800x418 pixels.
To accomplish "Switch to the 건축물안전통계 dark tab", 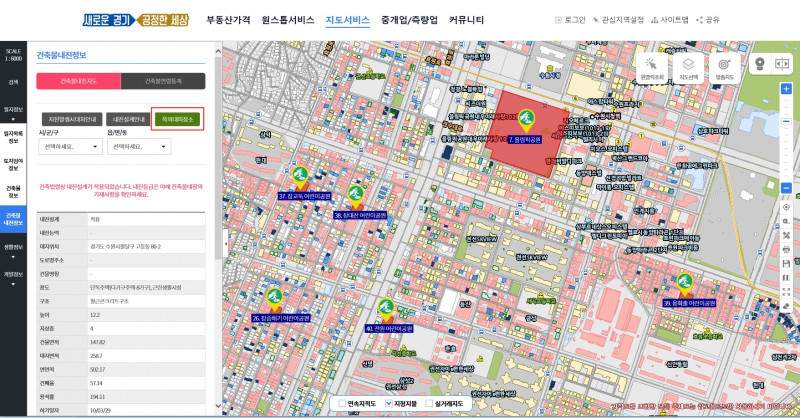I will coord(163,81).
